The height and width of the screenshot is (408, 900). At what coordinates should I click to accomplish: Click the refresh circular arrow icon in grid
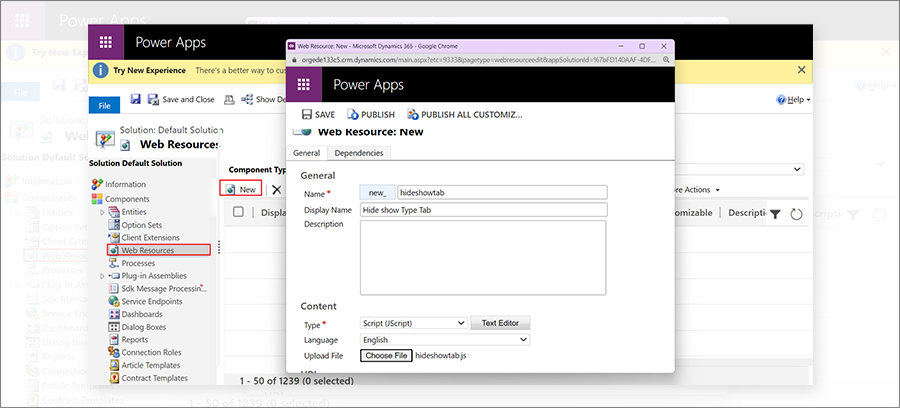[796, 214]
